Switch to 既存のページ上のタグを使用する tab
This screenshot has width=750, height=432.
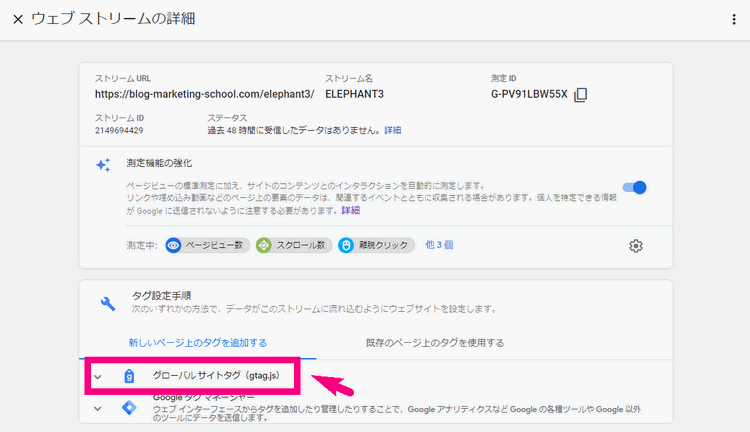tap(435, 343)
